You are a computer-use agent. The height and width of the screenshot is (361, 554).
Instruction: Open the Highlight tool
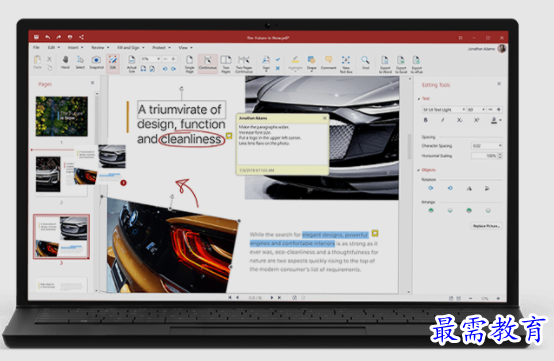295,63
